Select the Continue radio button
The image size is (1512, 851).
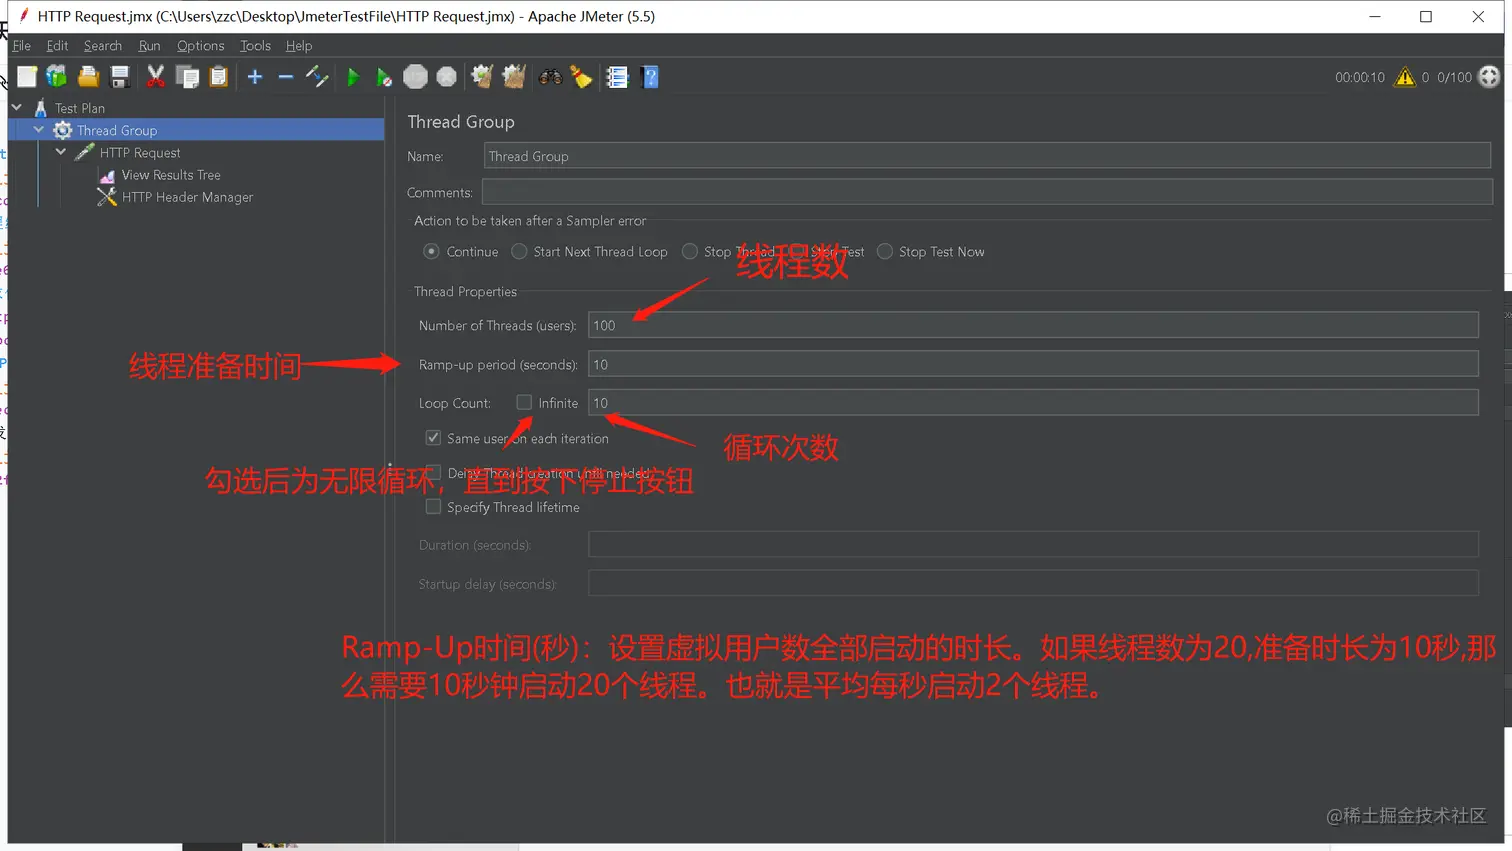pos(431,252)
